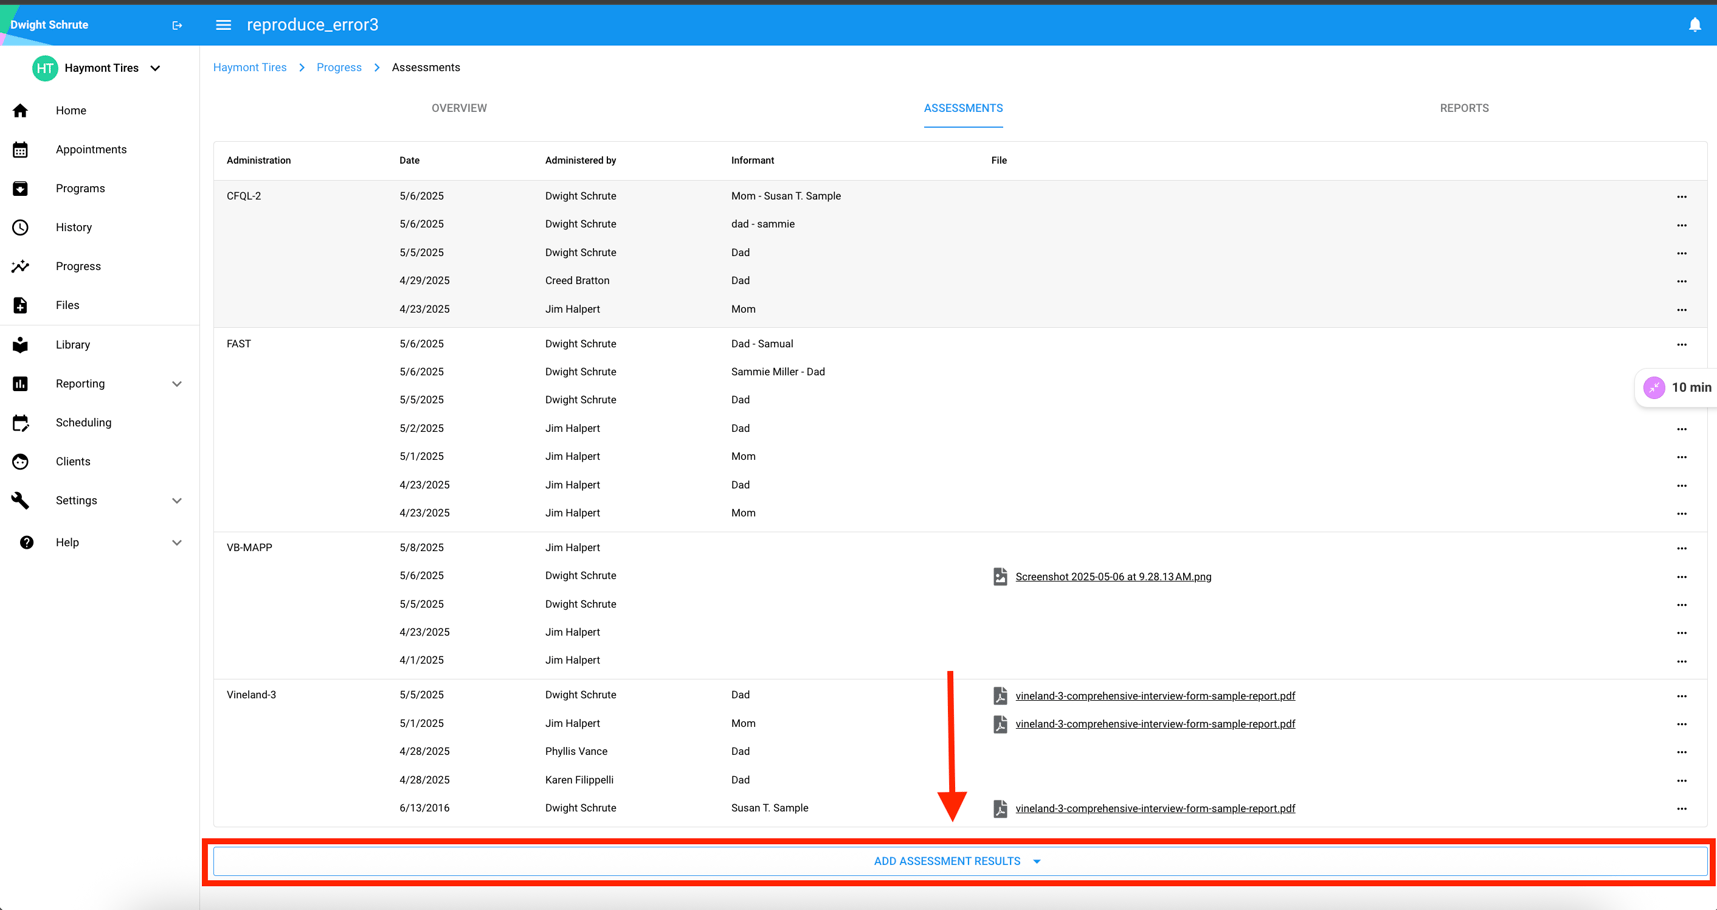The image size is (1717, 910).
Task: Click the Clients face icon
Action: coord(20,462)
